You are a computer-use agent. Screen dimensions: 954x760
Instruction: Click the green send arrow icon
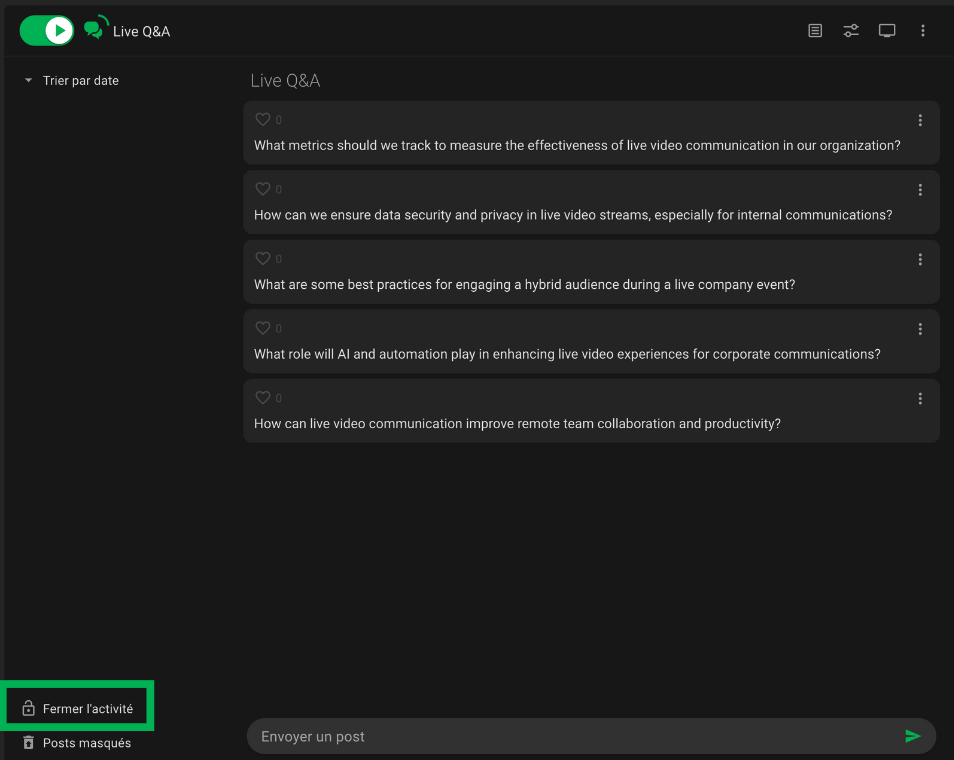[912, 737]
